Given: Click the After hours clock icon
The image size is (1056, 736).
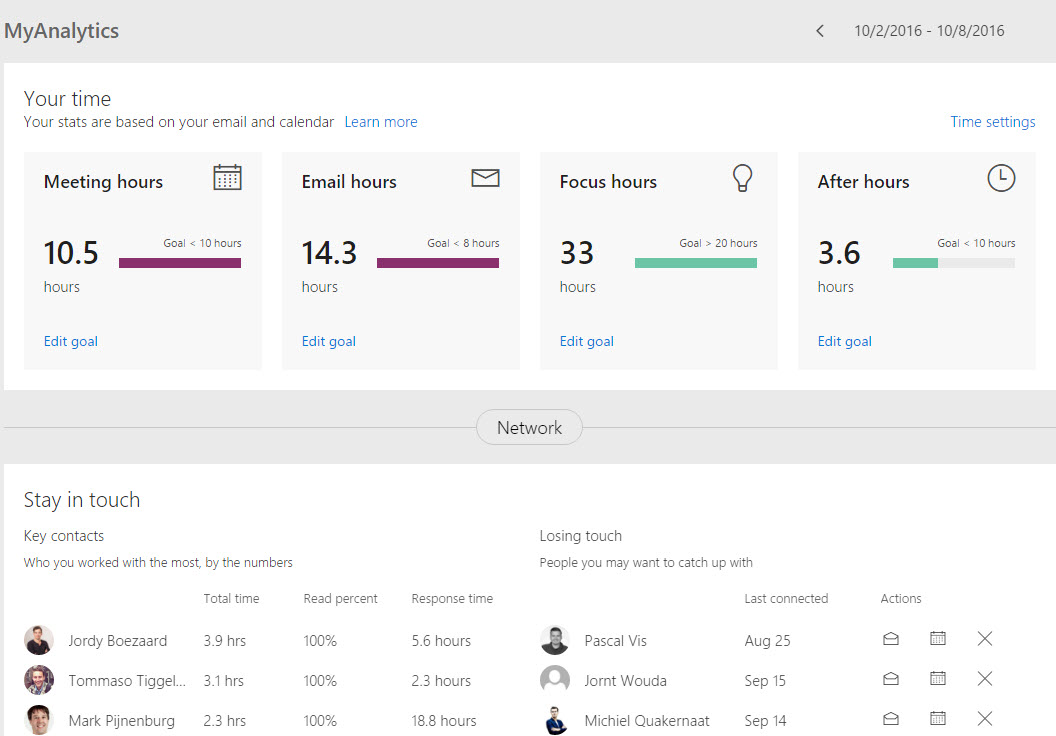Looking at the screenshot, I should [1000, 178].
